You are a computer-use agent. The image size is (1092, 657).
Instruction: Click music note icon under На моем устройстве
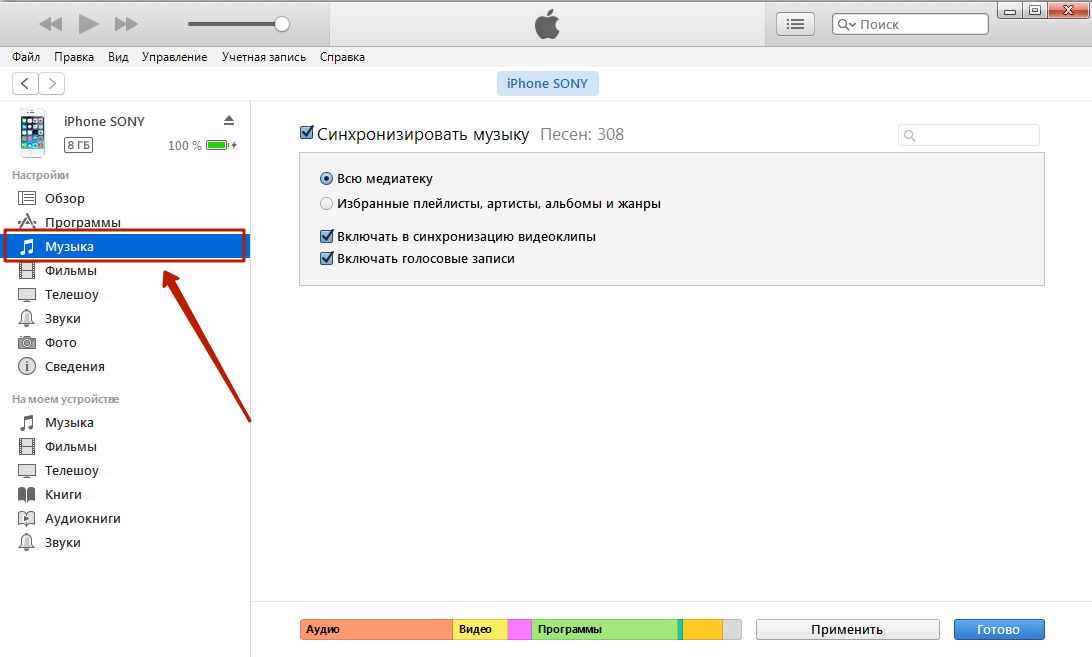[26, 423]
